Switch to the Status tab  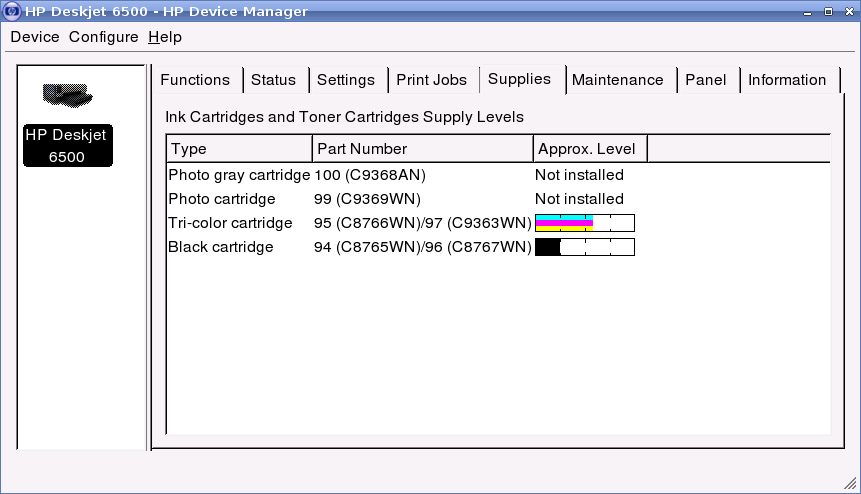(x=273, y=80)
